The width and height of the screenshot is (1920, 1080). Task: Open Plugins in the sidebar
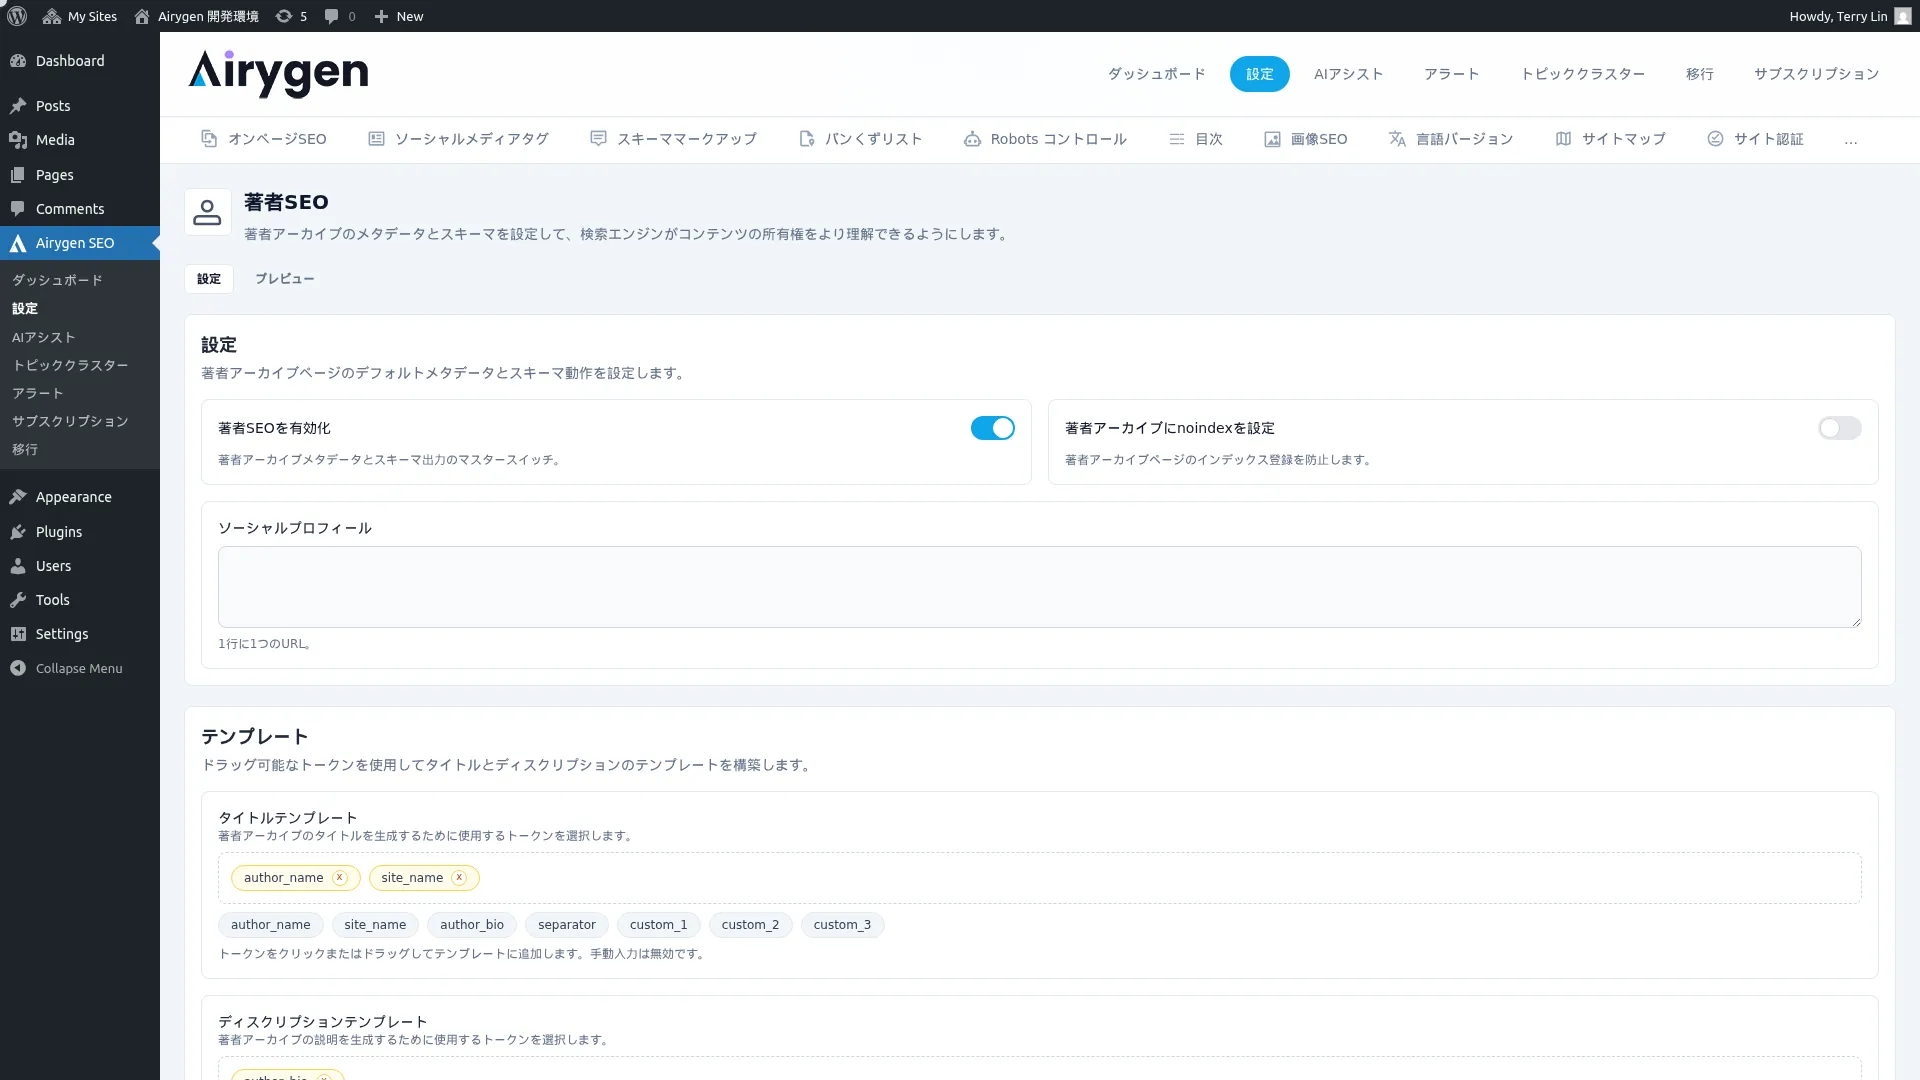click(x=80, y=532)
